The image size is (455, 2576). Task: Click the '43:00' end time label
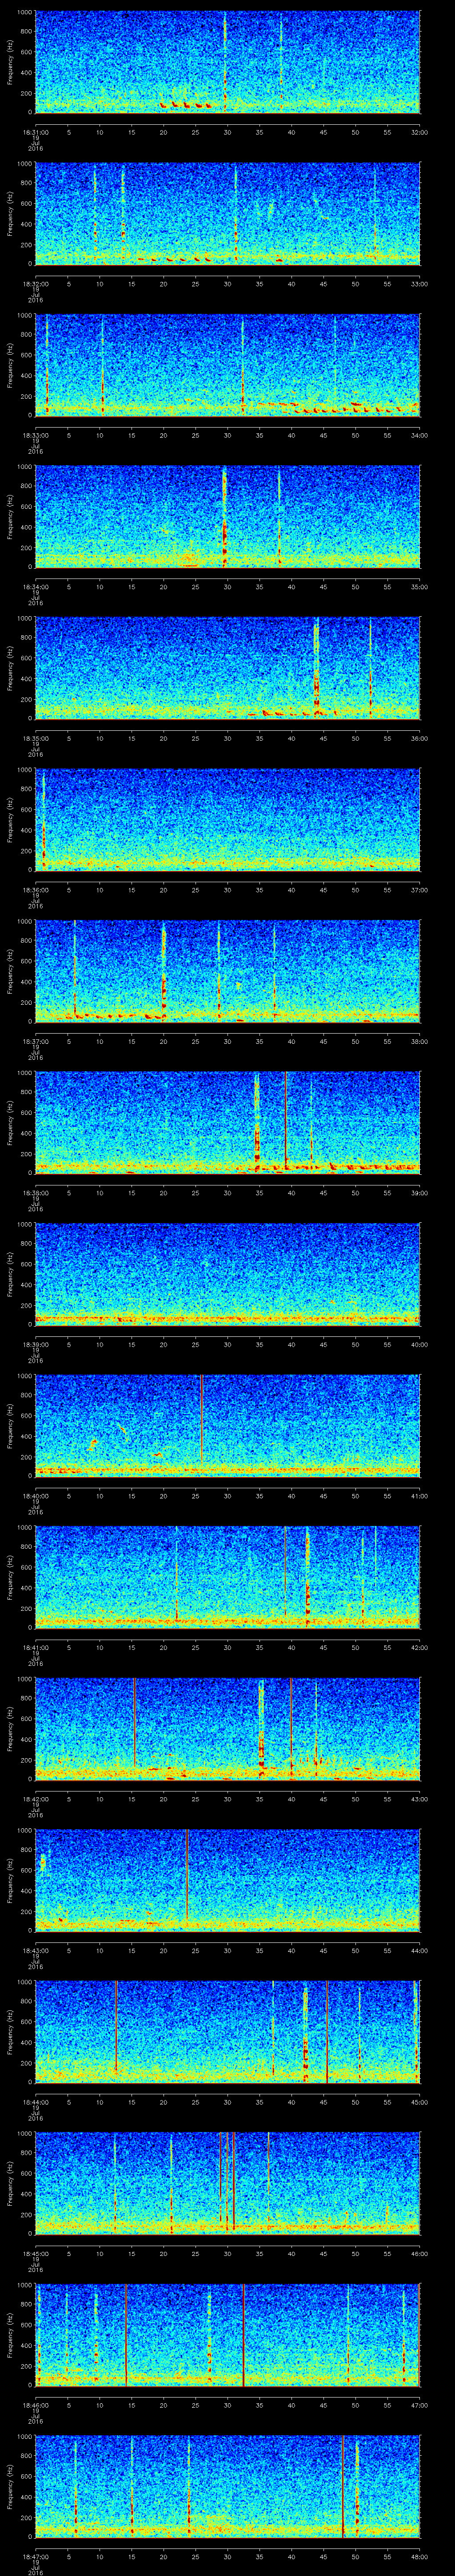tap(419, 1799)
